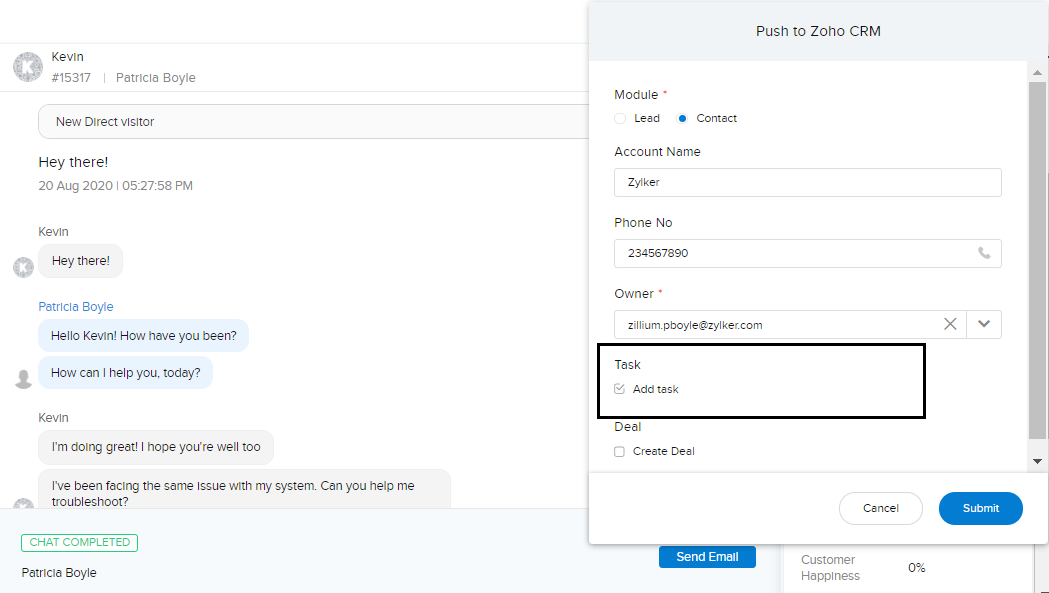Screen dimensions: 1049x593
Task: Select the Contact module radio button
Action: pos(682,118)
